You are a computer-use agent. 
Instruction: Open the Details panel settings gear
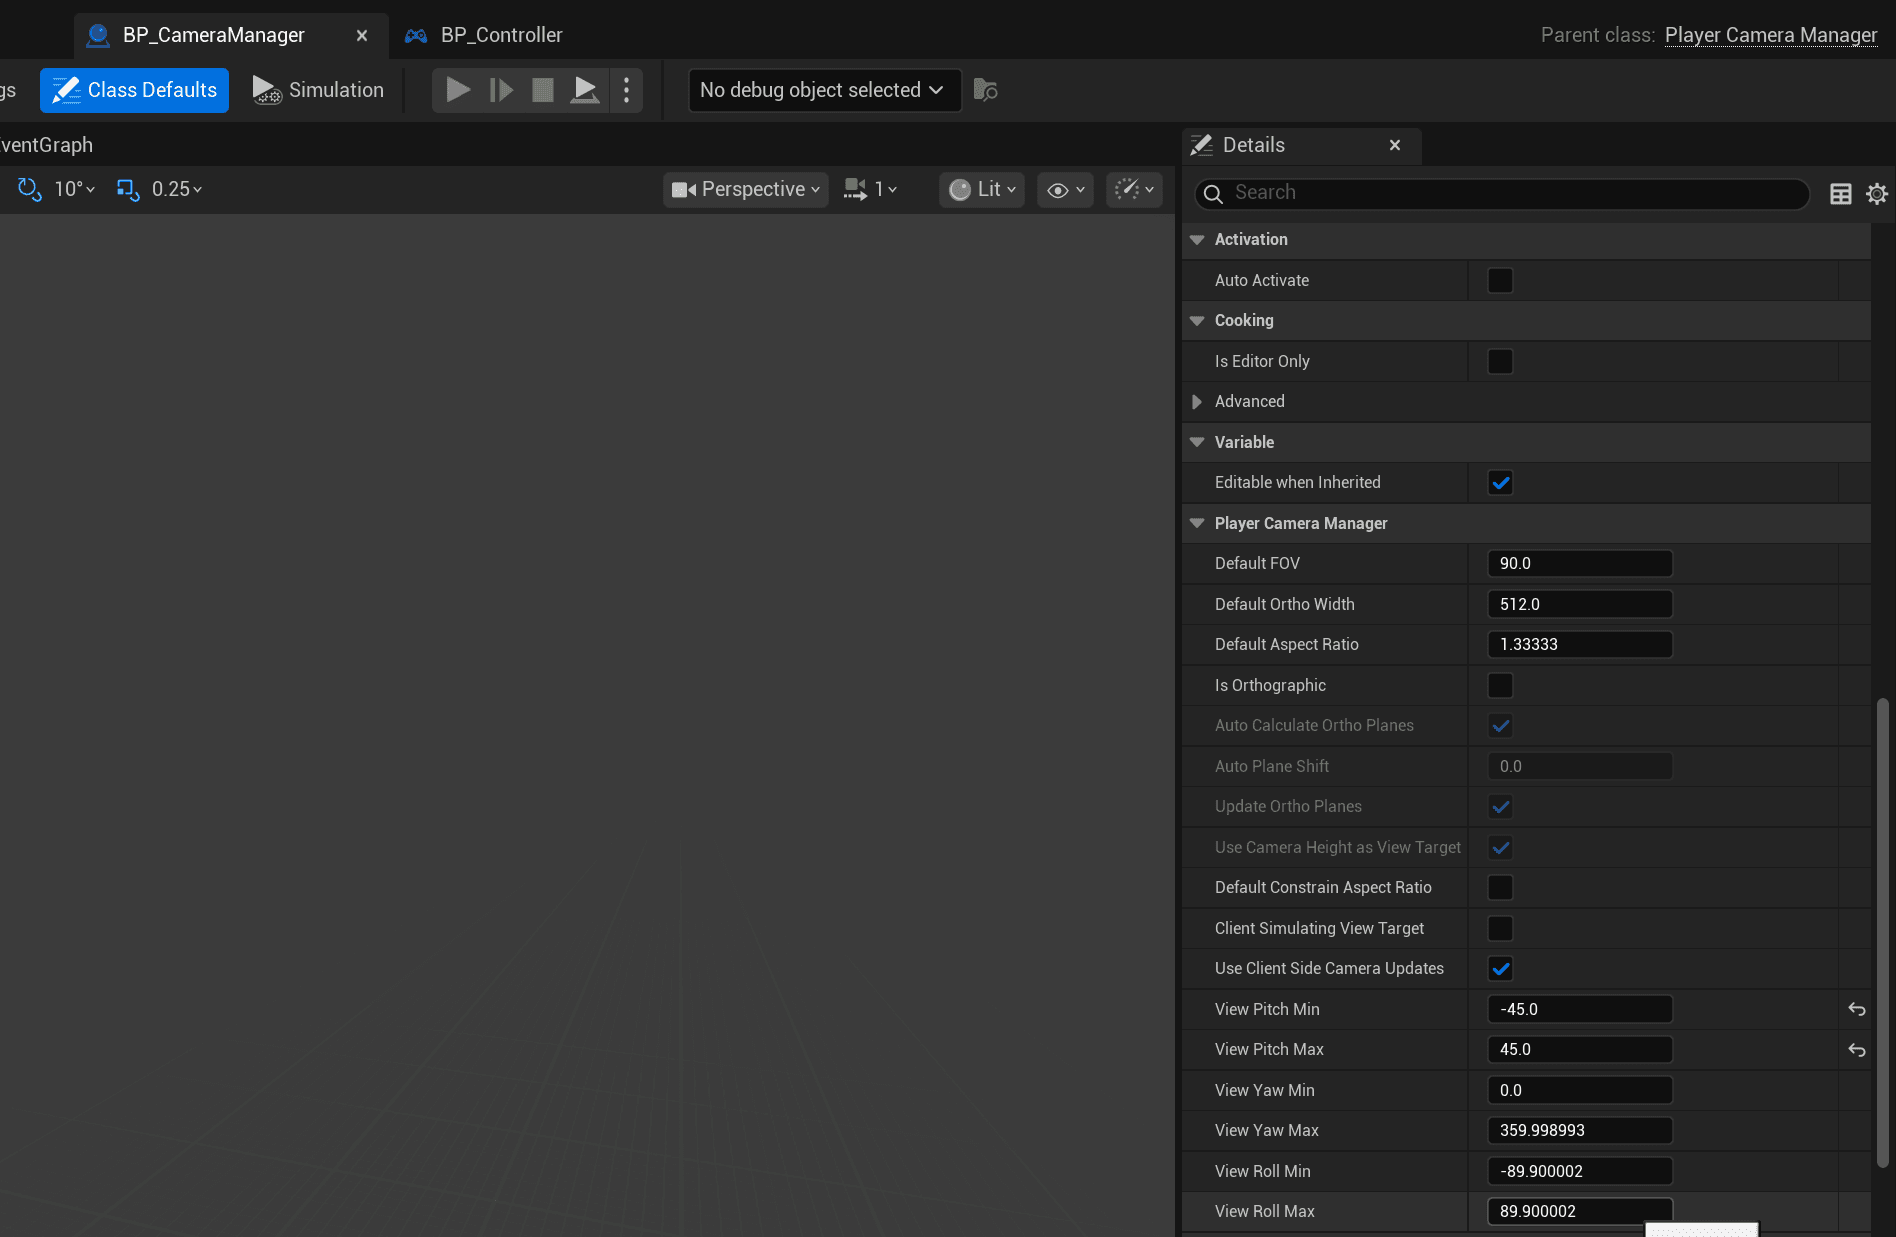click(1877, 193)
